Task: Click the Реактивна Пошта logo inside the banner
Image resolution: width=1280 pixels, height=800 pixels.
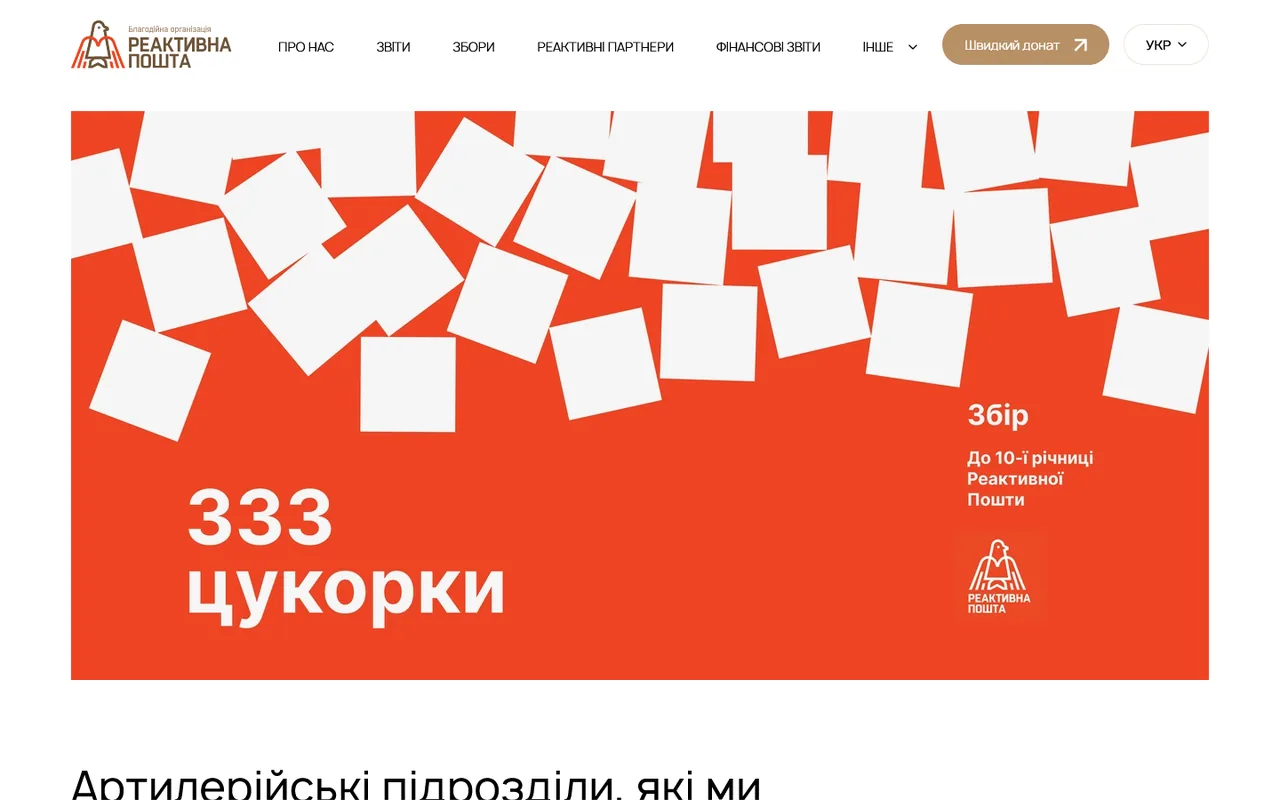Action: (x=999, y=576)
